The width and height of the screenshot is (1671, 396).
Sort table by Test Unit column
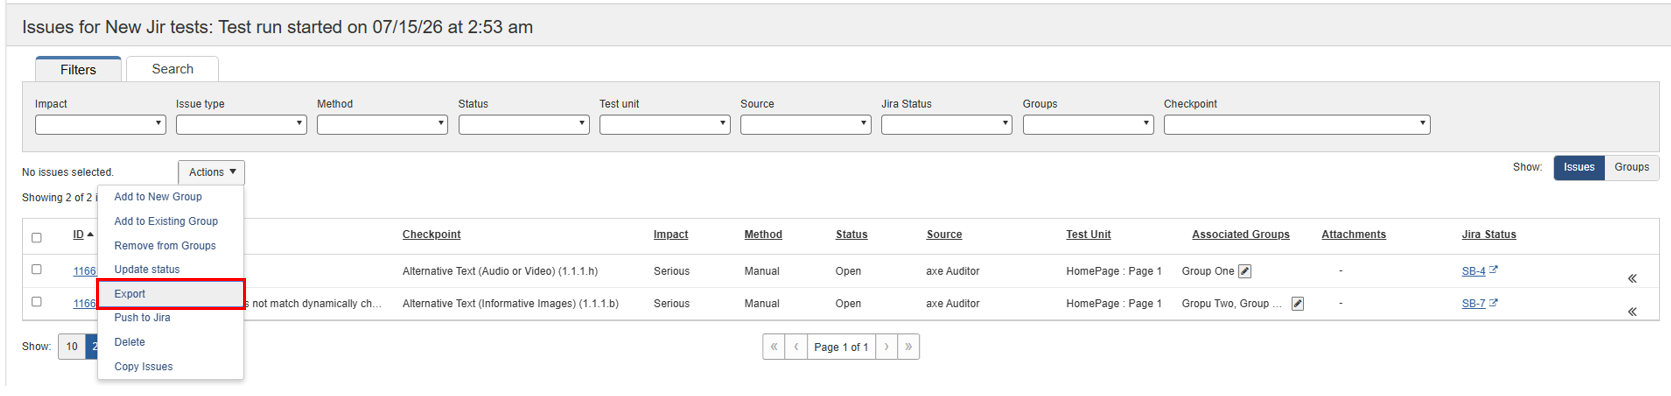coord(1088,234)
